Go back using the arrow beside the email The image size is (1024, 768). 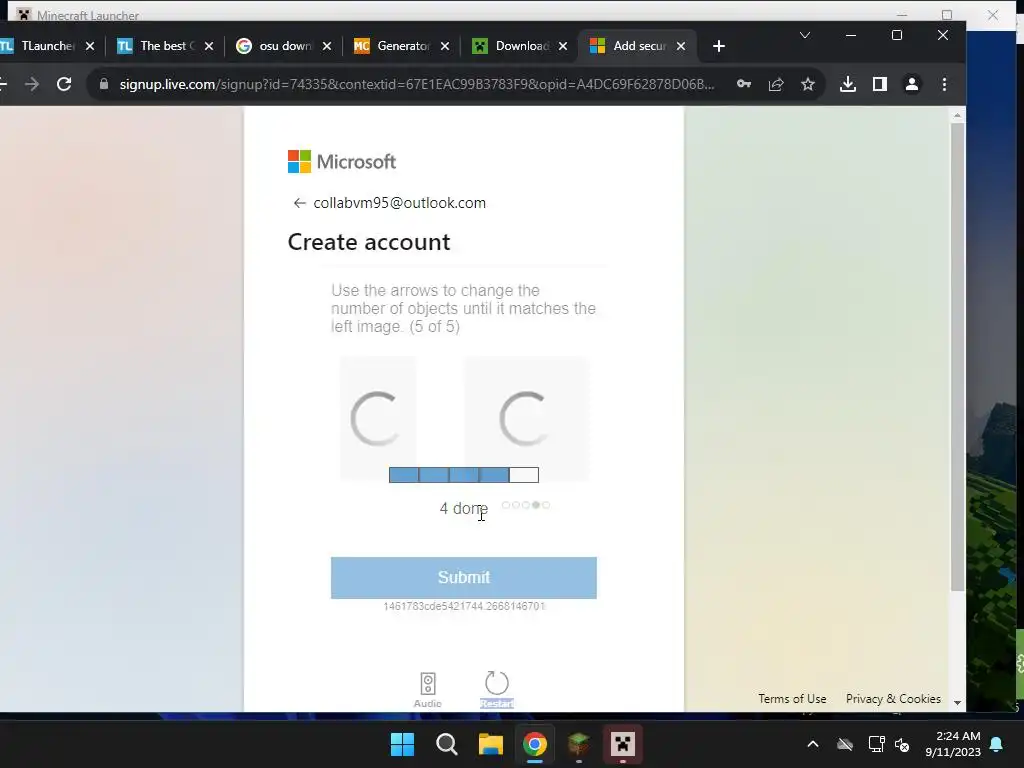299,203
